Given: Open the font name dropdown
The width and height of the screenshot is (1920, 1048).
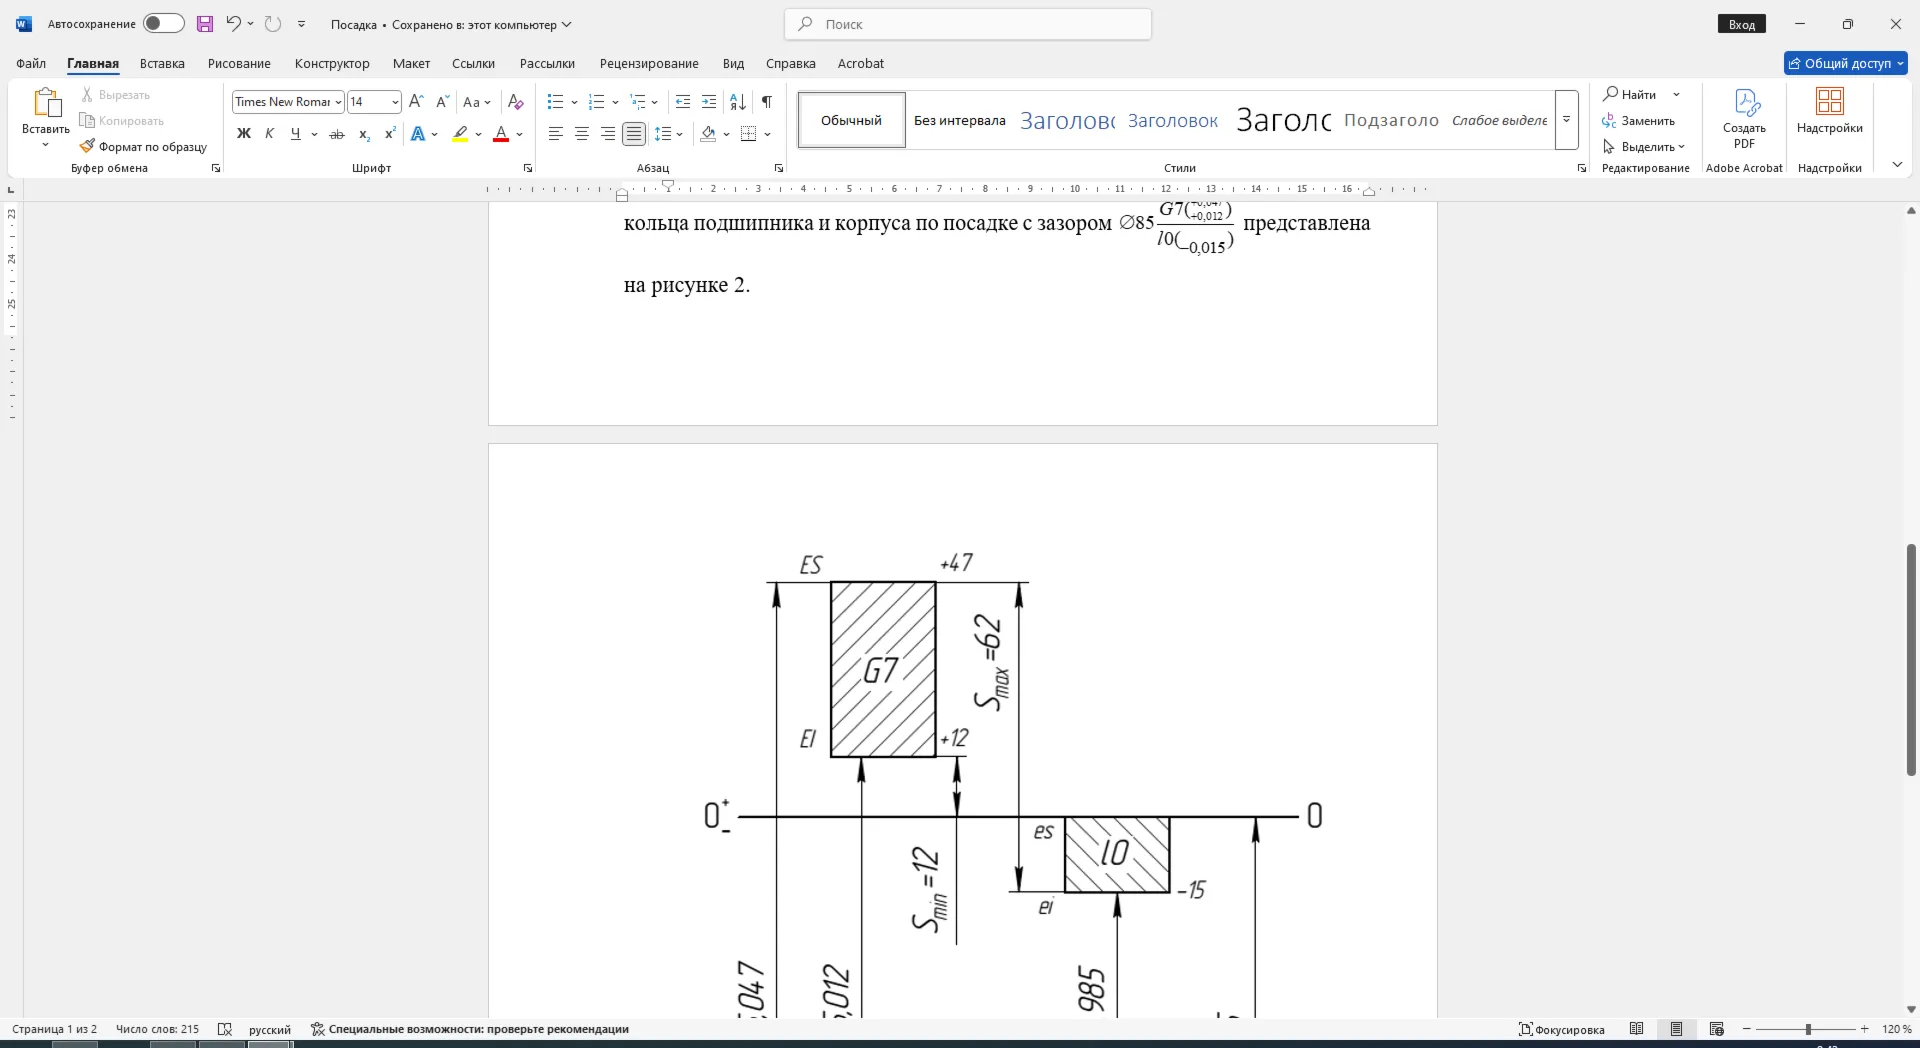Looking at the screenshot, I should (339, 102).
